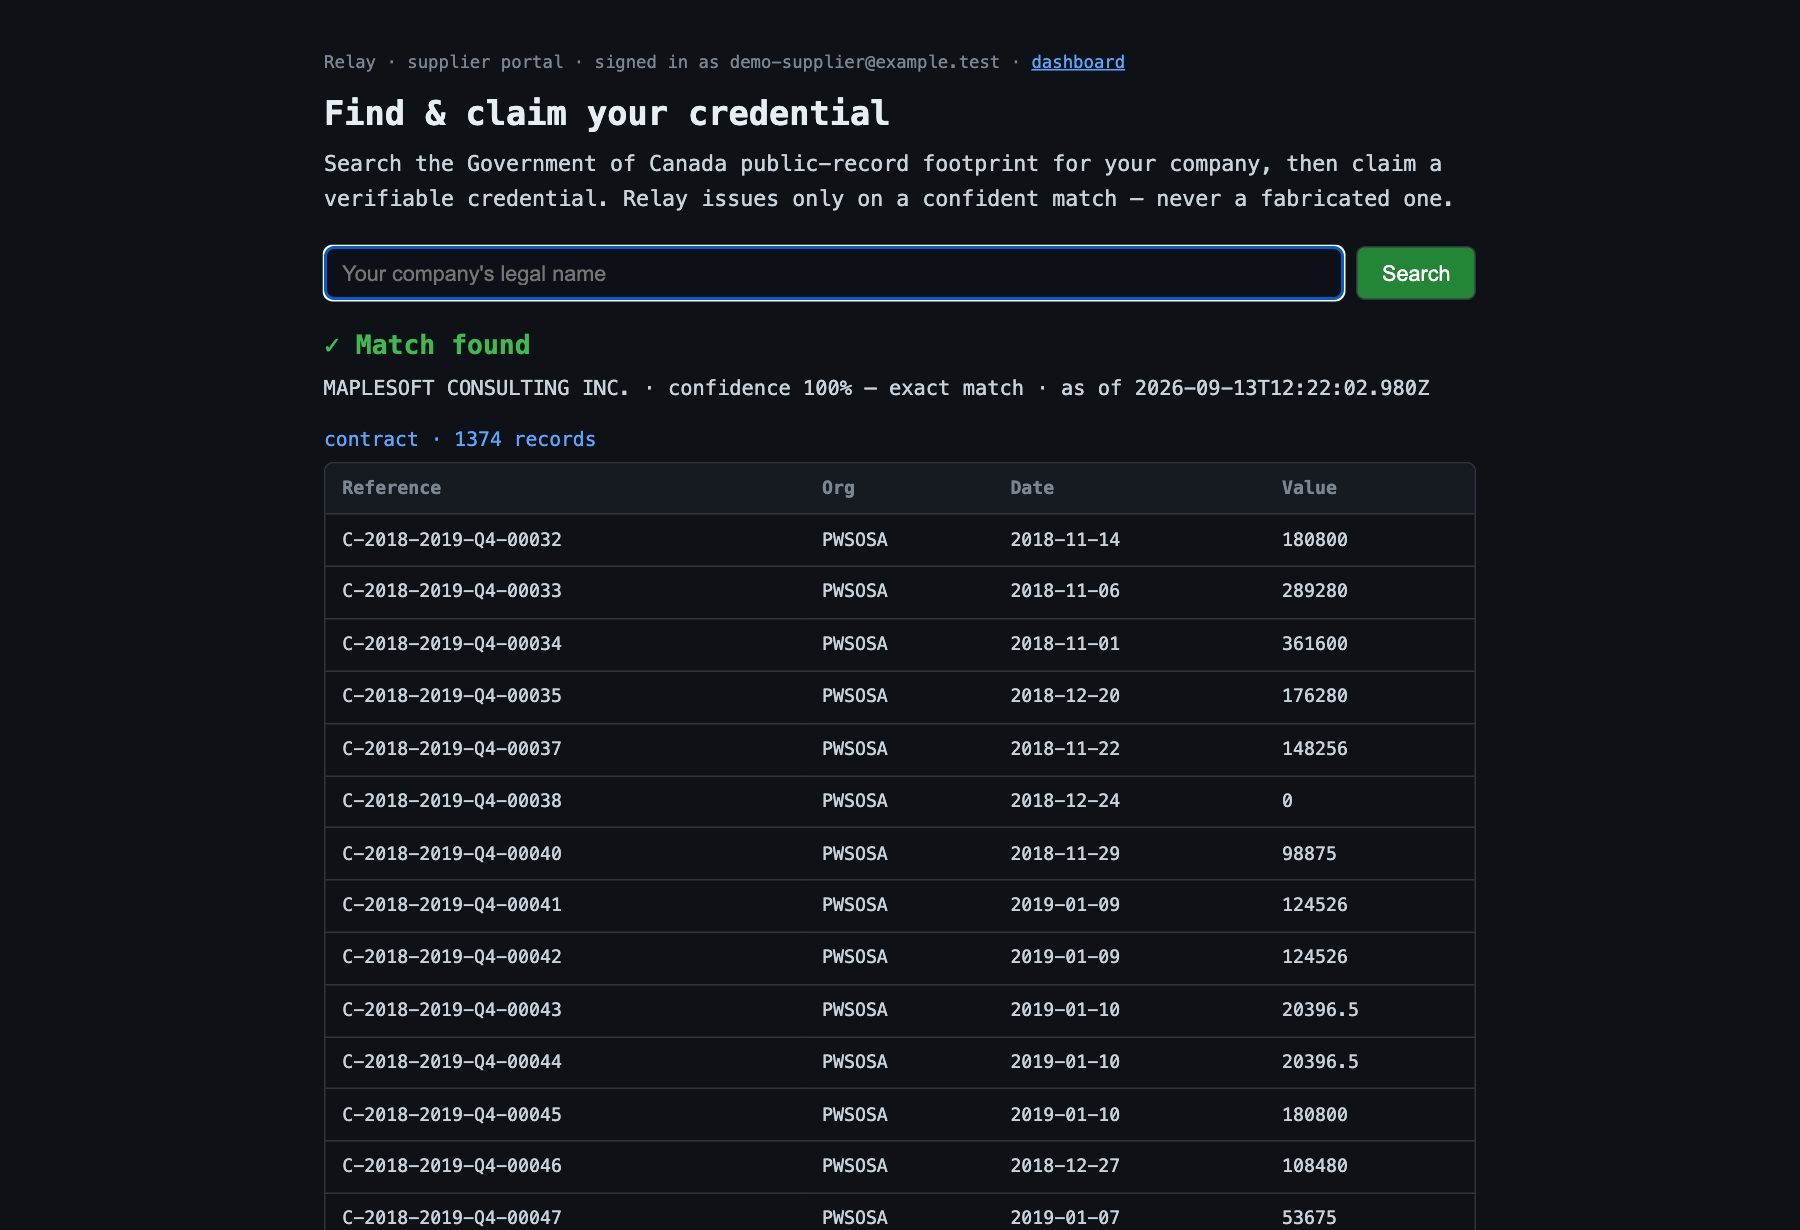
Task: Click date 2018-12-20
Action: 1065,696
